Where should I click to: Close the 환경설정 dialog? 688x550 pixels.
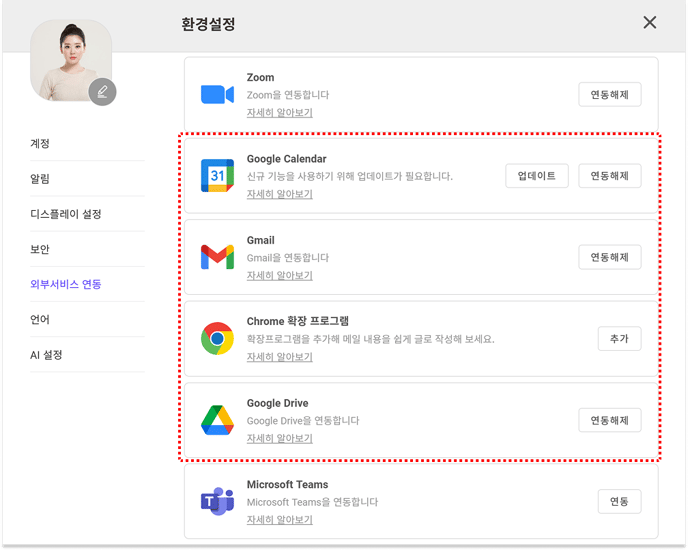[x=649, y=22]
